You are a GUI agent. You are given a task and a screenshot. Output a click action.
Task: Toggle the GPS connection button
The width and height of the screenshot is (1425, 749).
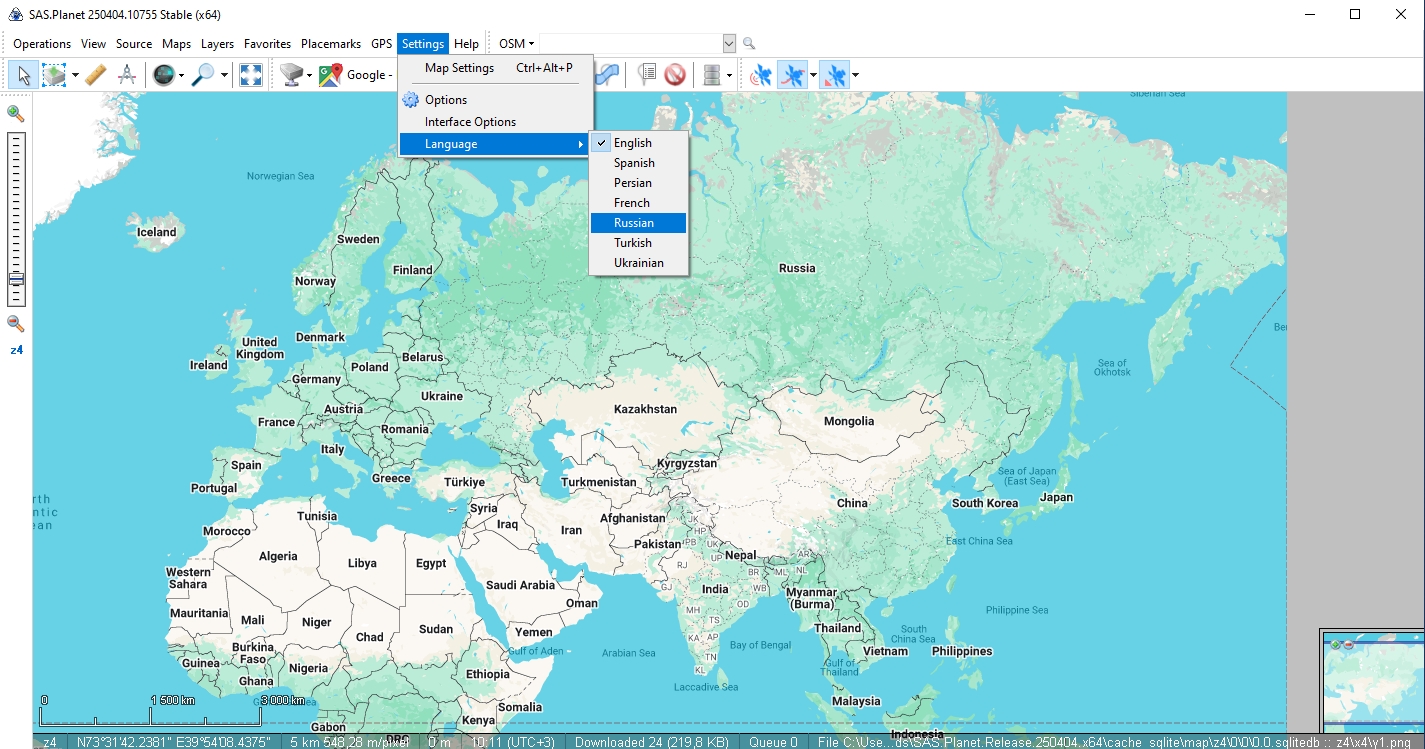(762, 74)
